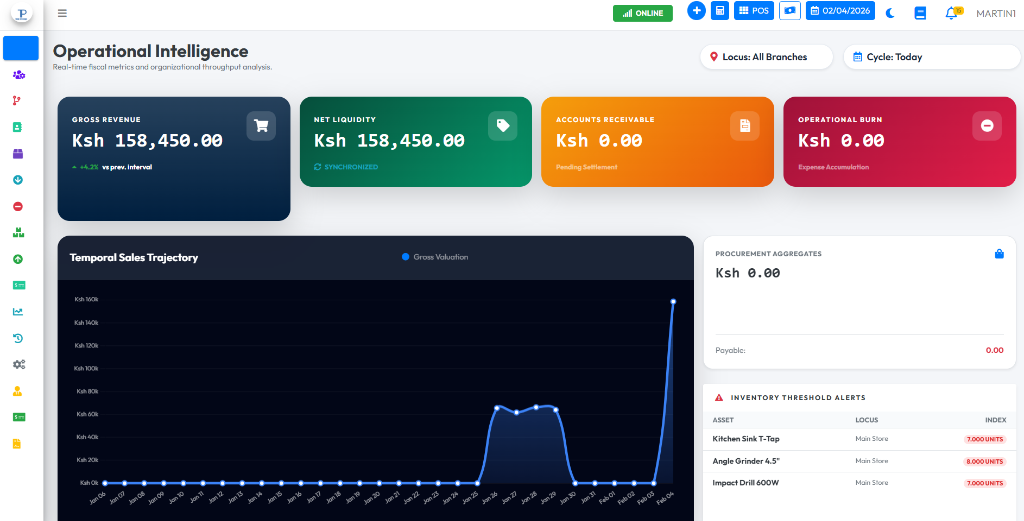Open the teal down-arrow circle sidebar icon
The image size is (1024, 521).
tap(18, 180)
